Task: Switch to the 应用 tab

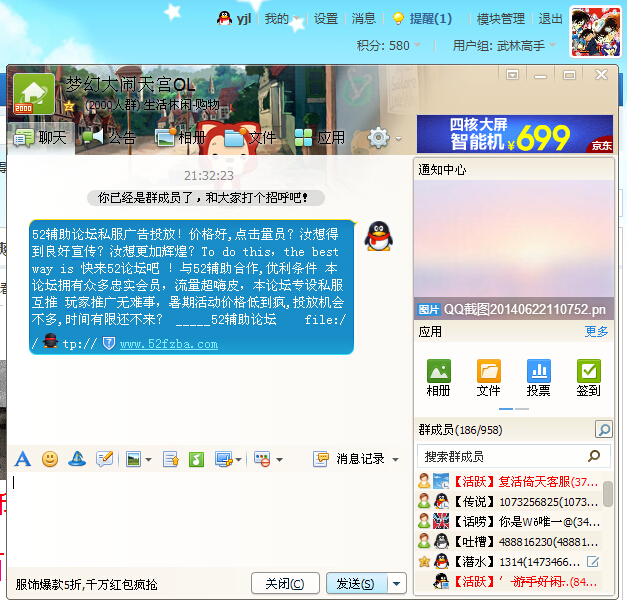Action: pos(319,138)
